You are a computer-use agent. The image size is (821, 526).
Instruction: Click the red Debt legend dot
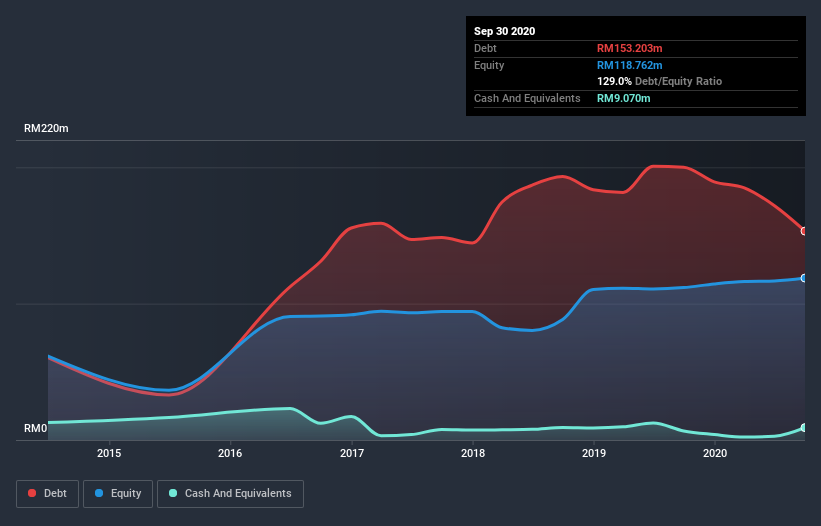click(x=32, y=493)
